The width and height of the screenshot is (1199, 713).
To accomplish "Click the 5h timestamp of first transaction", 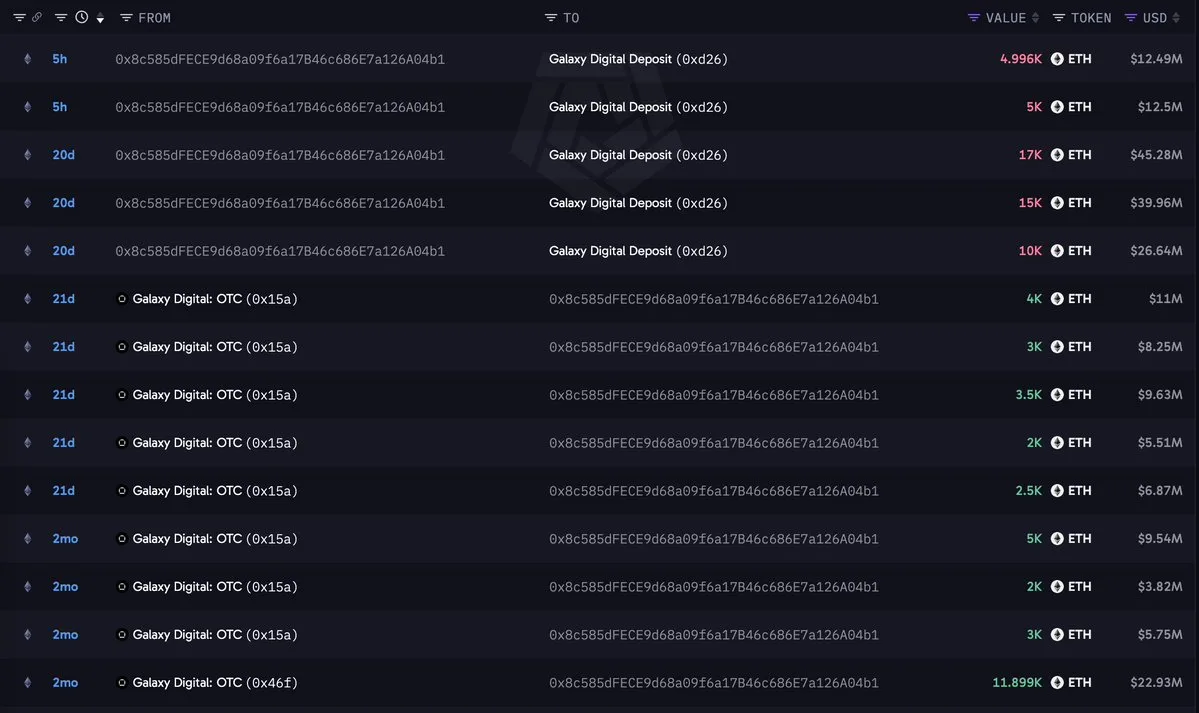I will tap(60, 59).
